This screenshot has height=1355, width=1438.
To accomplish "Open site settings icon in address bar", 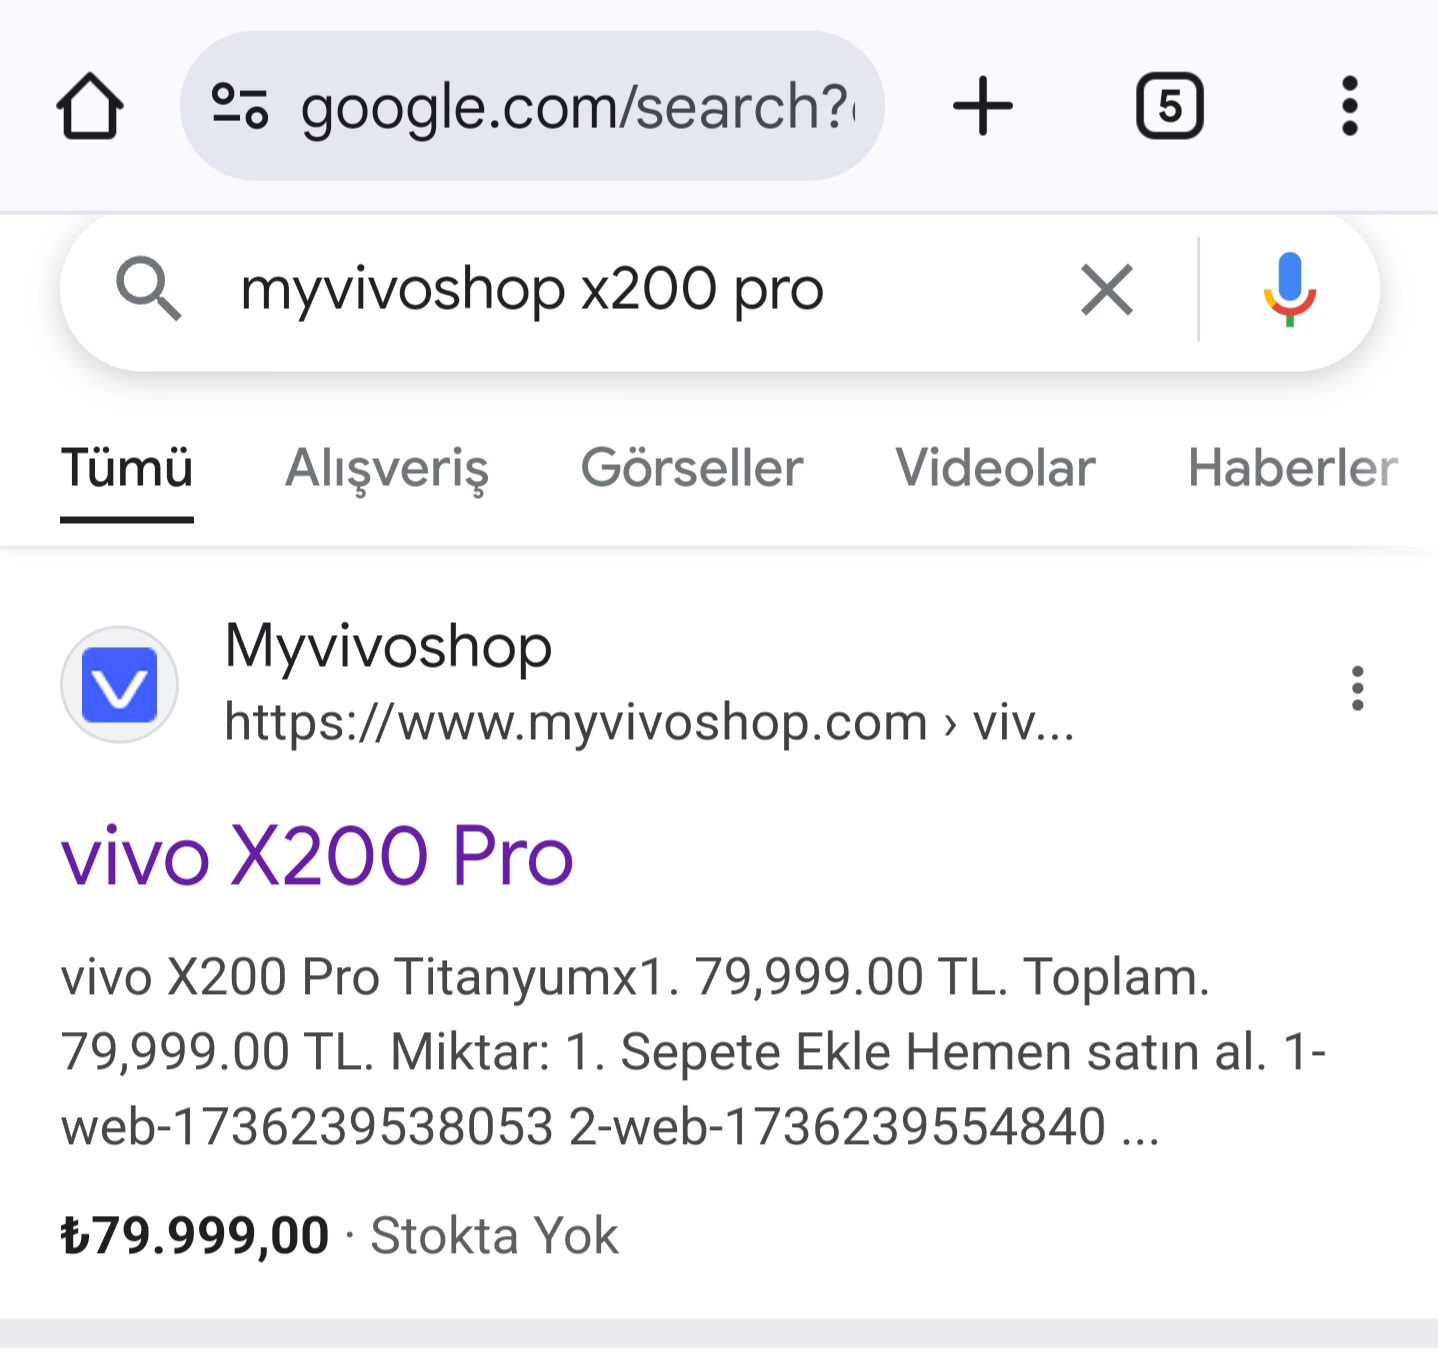I will click(x=240, y=106).
